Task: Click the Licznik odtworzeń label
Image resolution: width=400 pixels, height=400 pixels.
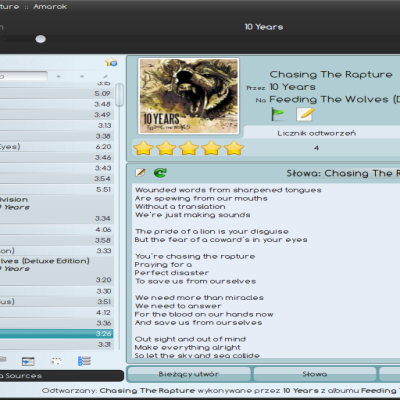Action: 317,133
